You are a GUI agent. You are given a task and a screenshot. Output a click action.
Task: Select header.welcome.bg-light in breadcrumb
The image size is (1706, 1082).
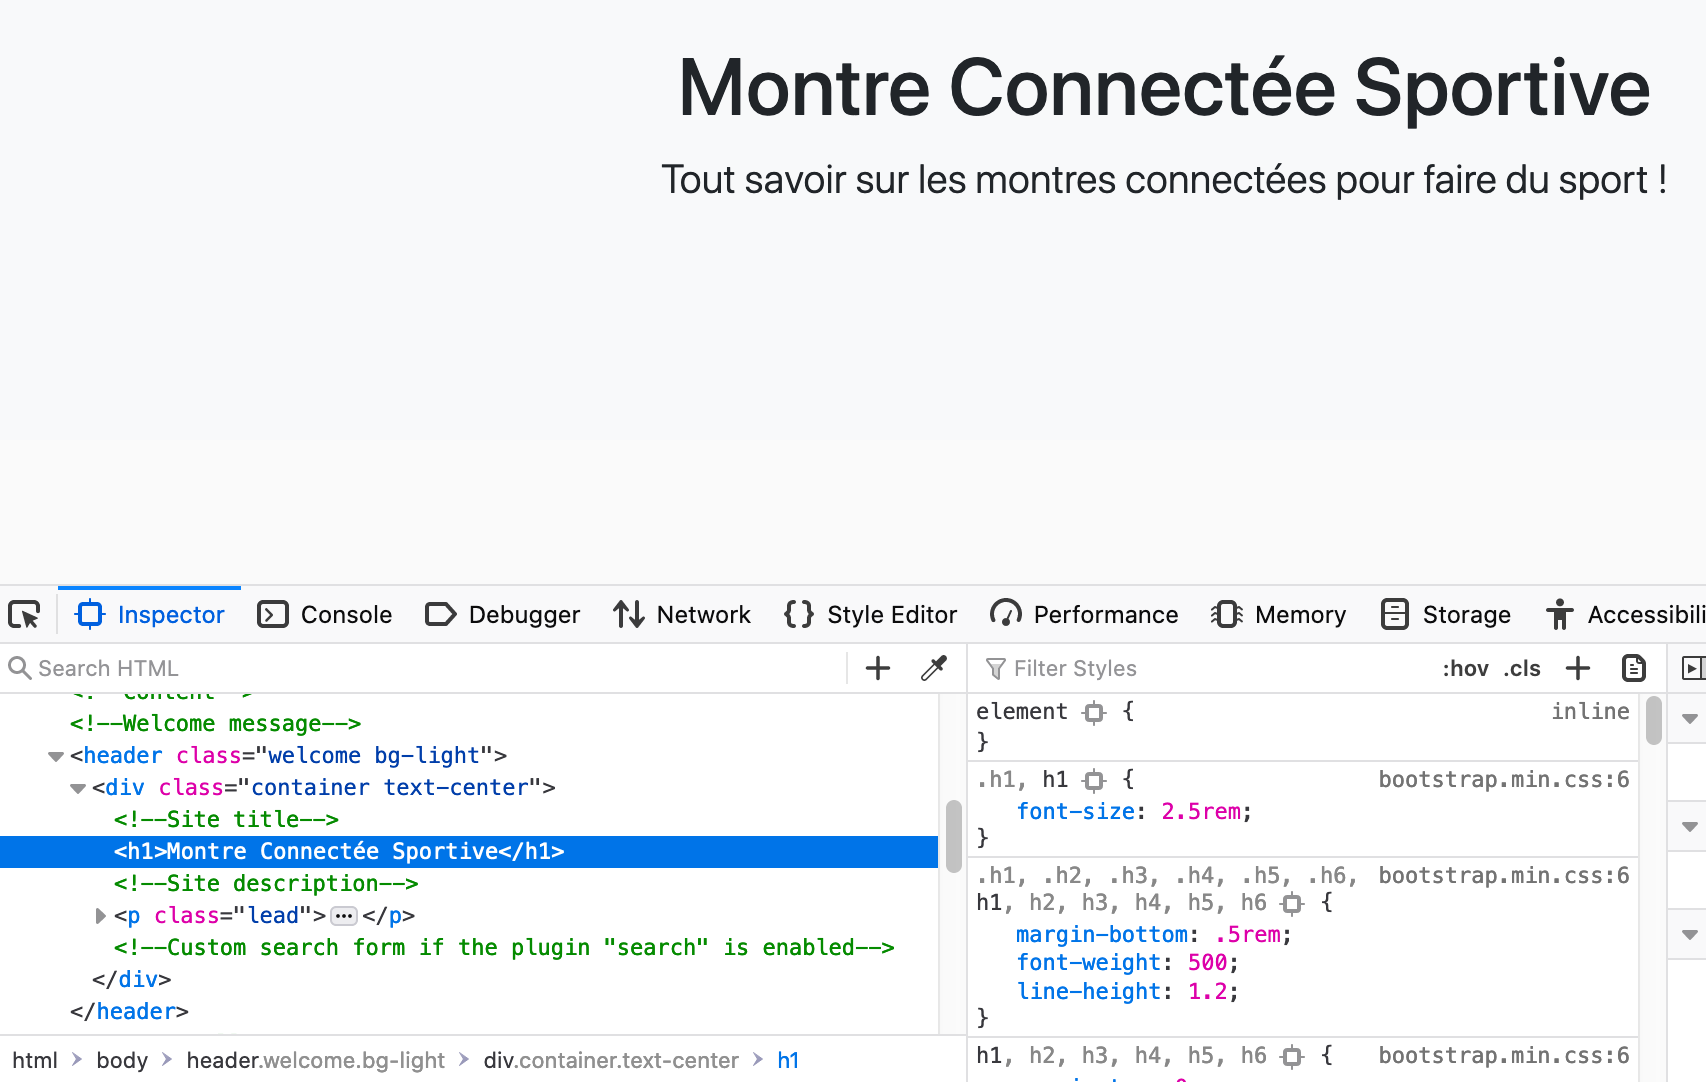click(x=315, y=1060)
